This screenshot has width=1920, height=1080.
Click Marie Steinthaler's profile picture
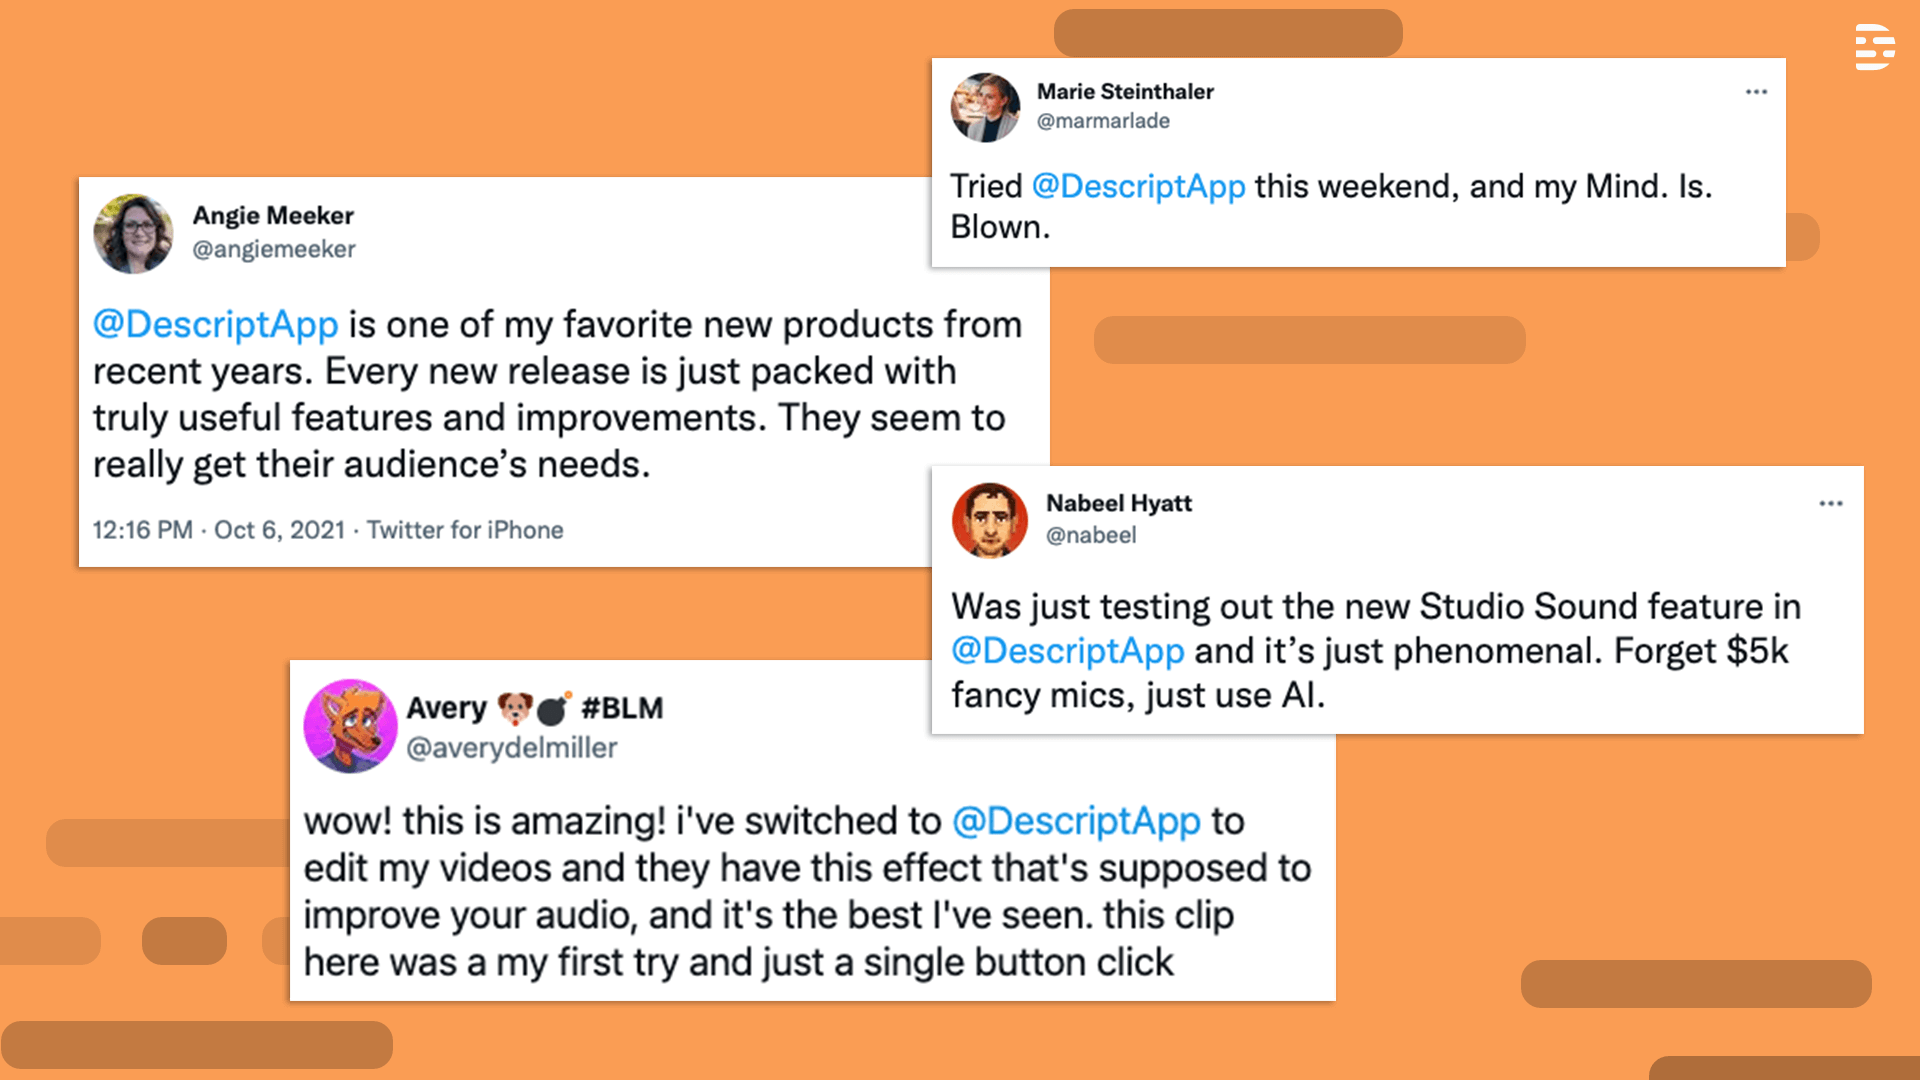coord(985,107)
